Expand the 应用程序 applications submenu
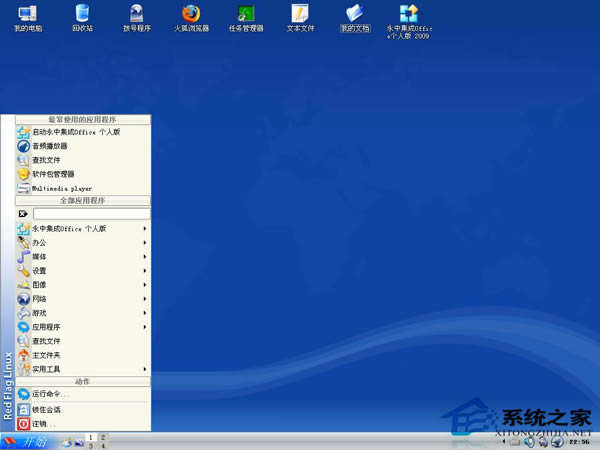The width and height of the screenshot is (600, 450). [x=83, y=327]
